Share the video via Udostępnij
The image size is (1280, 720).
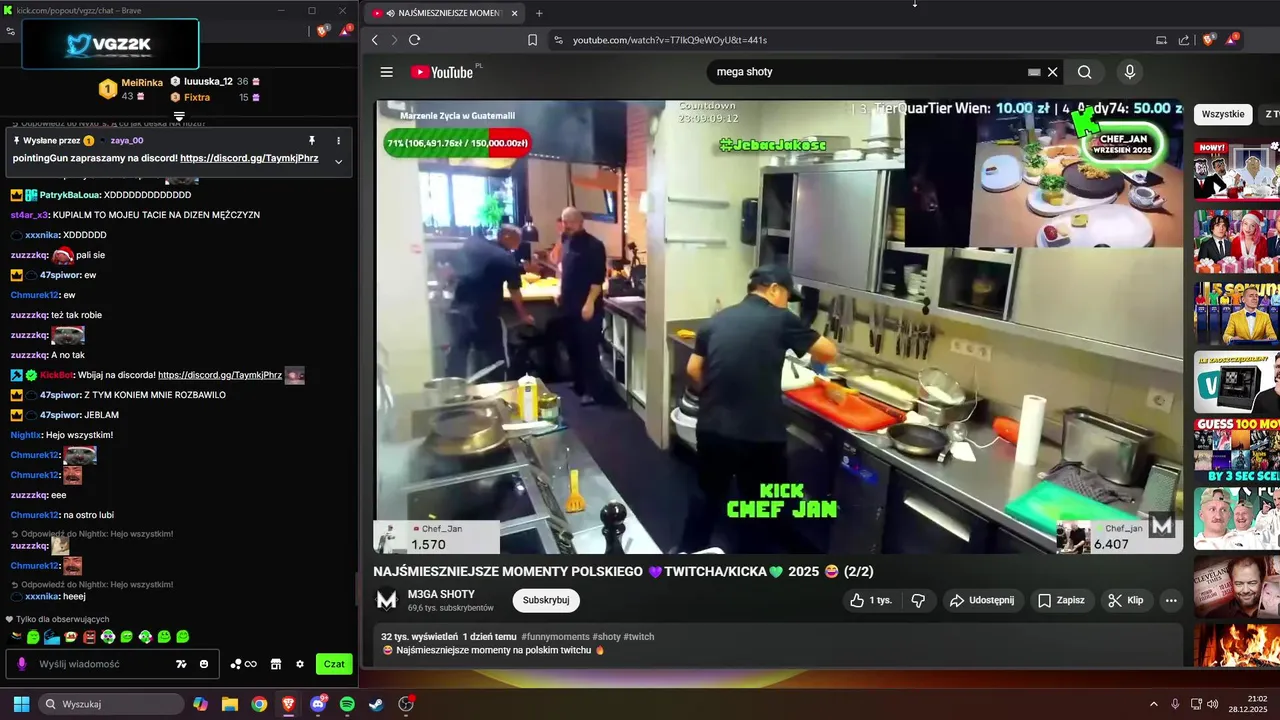[982, 600]
